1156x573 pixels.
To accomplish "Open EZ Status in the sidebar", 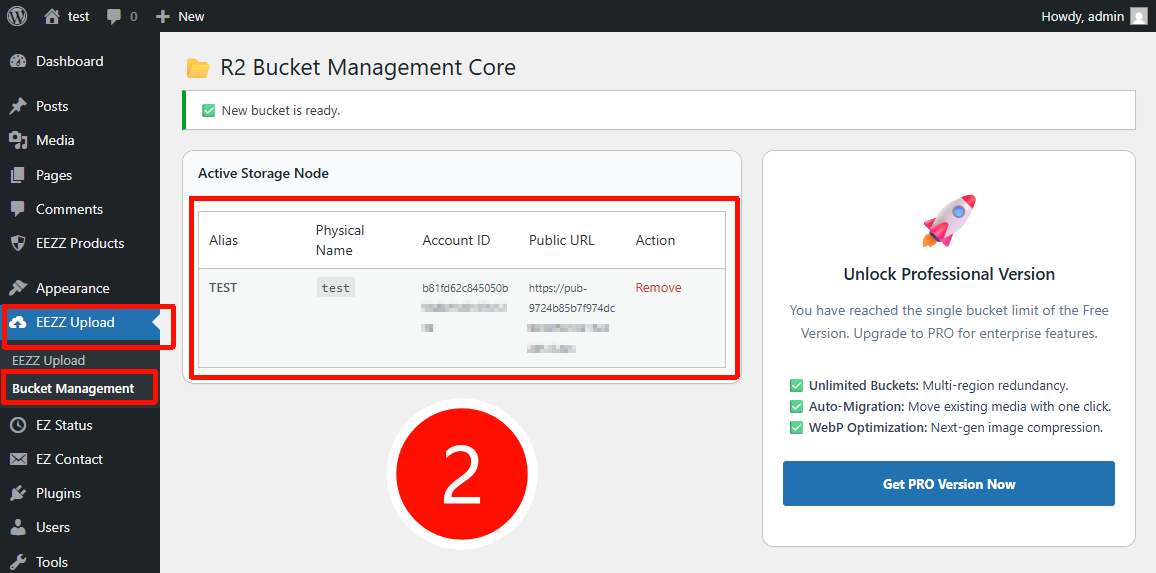I will click(x=64, y=425).
